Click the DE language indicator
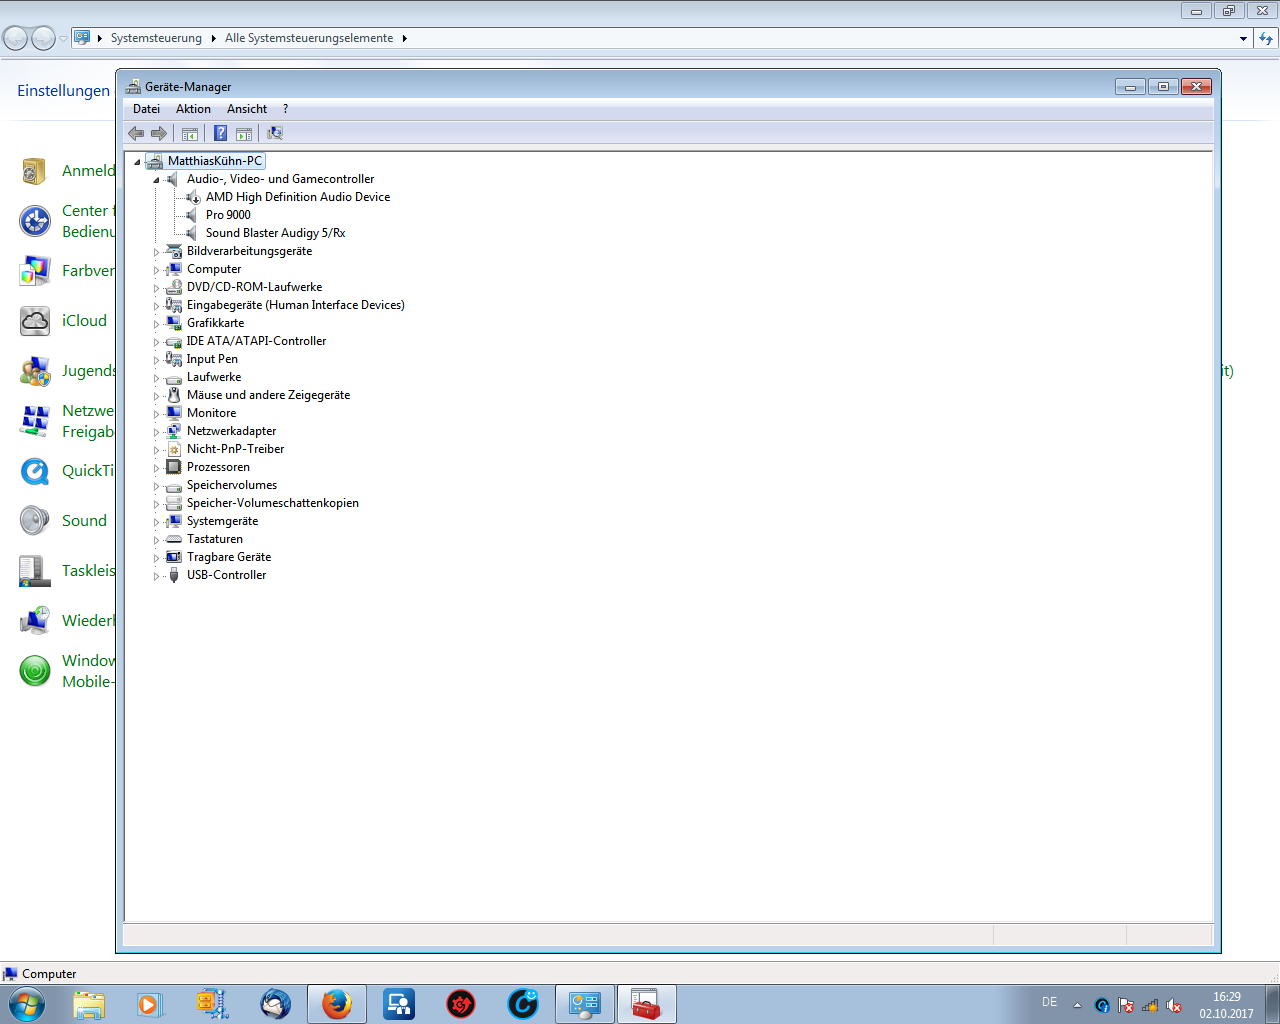 (1049, 1002)
